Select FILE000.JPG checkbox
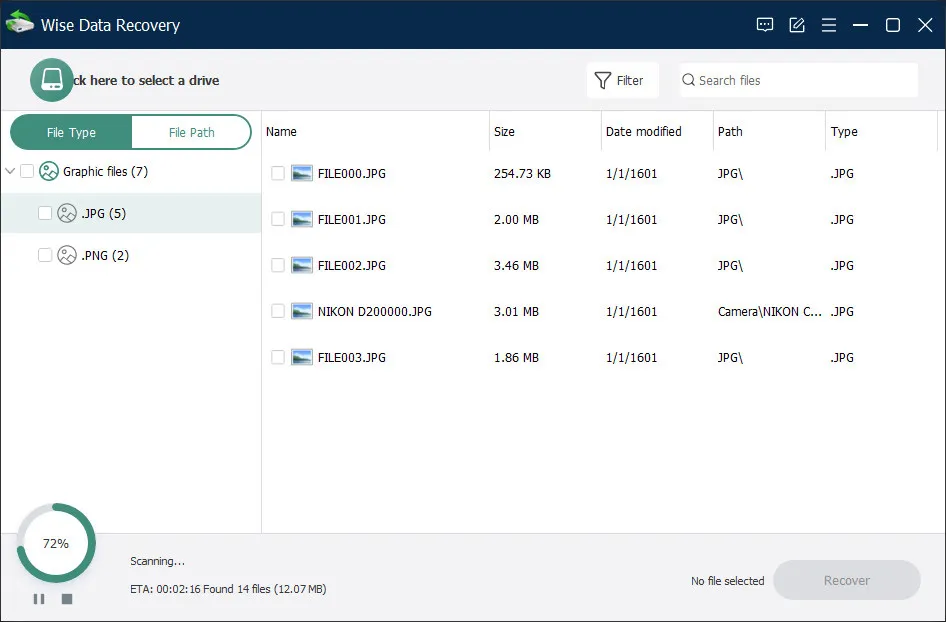This screenshot has width=946, height=622. click(x=278, y=174)
